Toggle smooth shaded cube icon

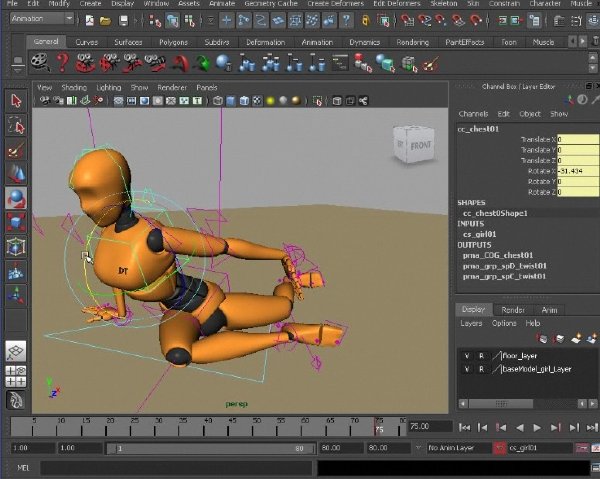(231, 101)
